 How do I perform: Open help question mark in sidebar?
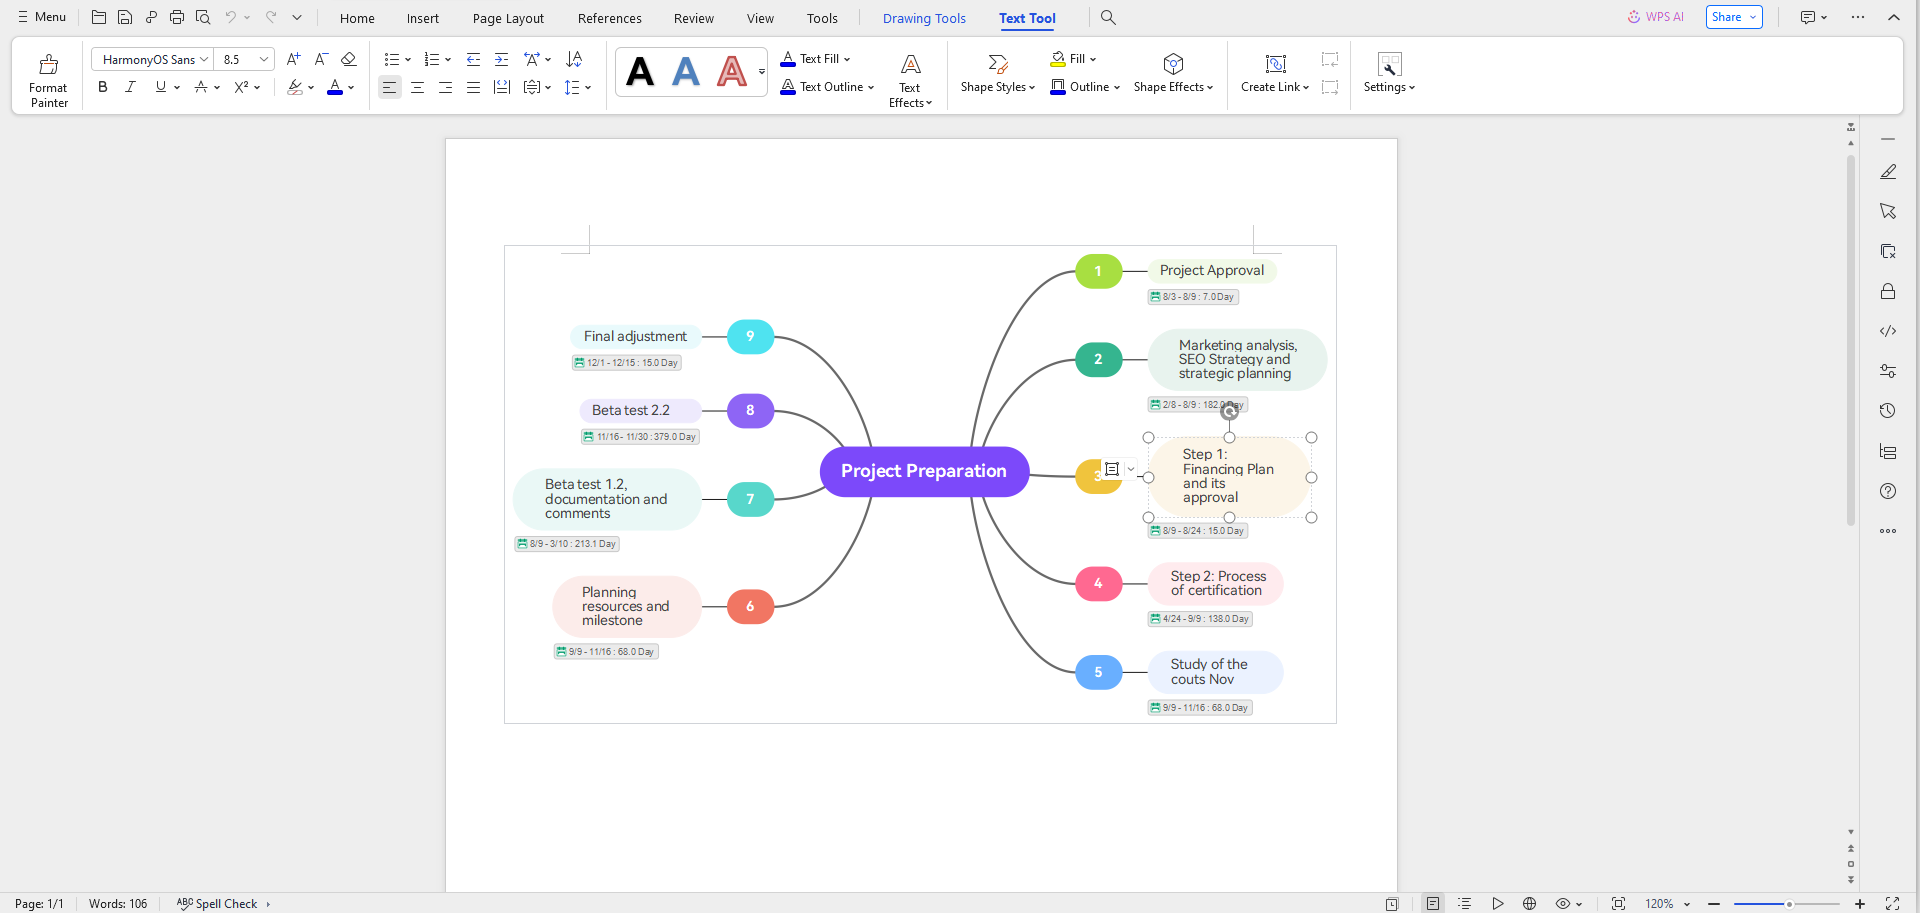coord(1888,491)
